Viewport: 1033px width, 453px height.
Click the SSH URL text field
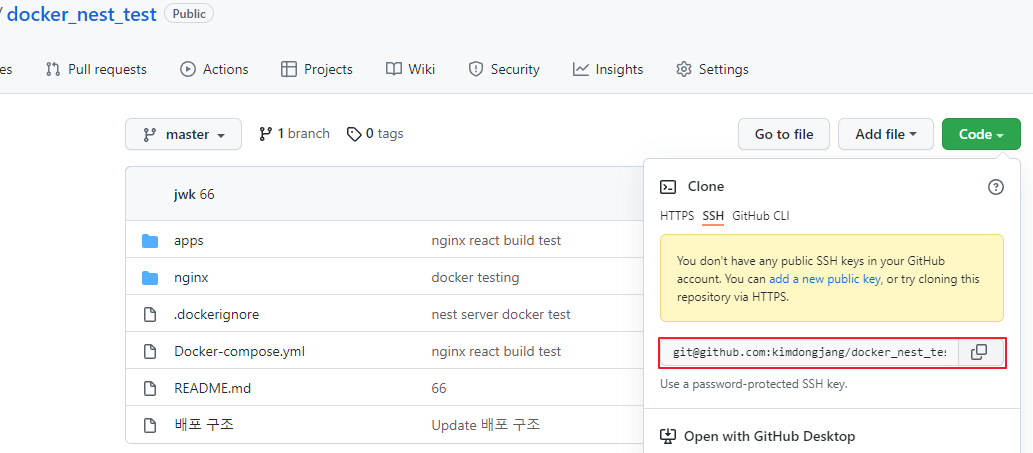[809, 352]
